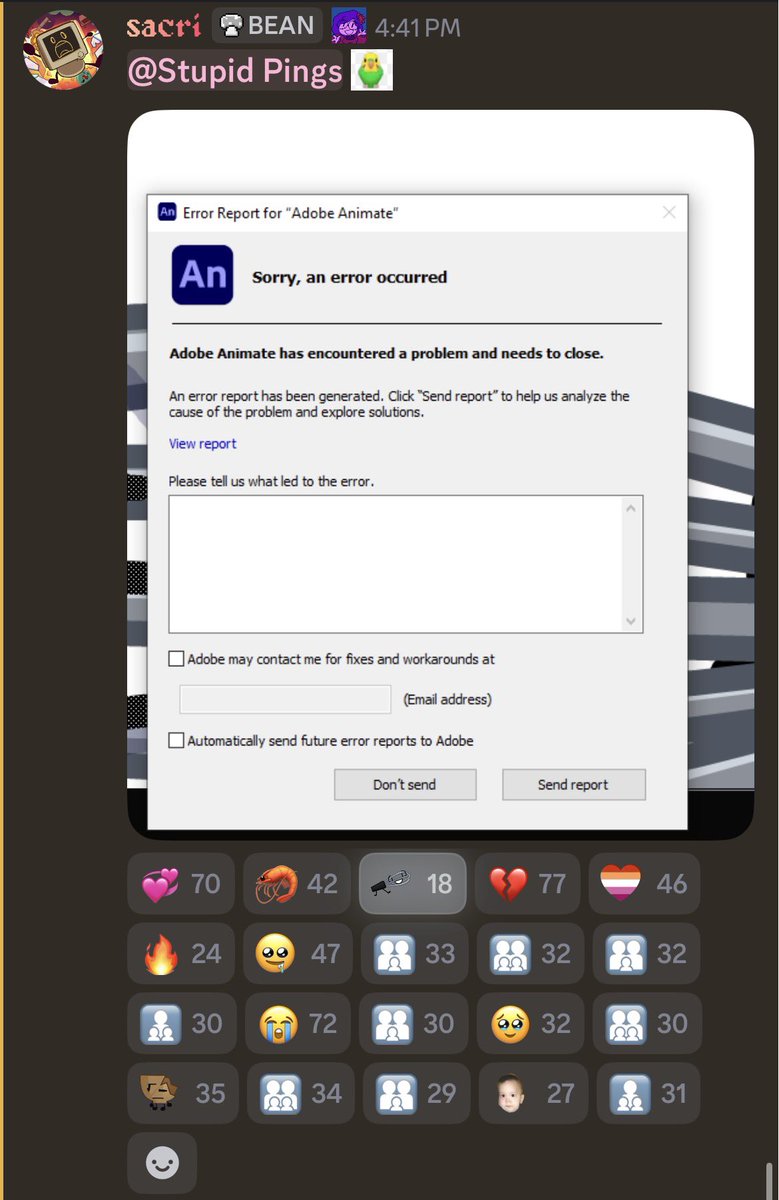Click the "(Email address)" label
Screen dimensions: 779x1200
click(447, 700)
